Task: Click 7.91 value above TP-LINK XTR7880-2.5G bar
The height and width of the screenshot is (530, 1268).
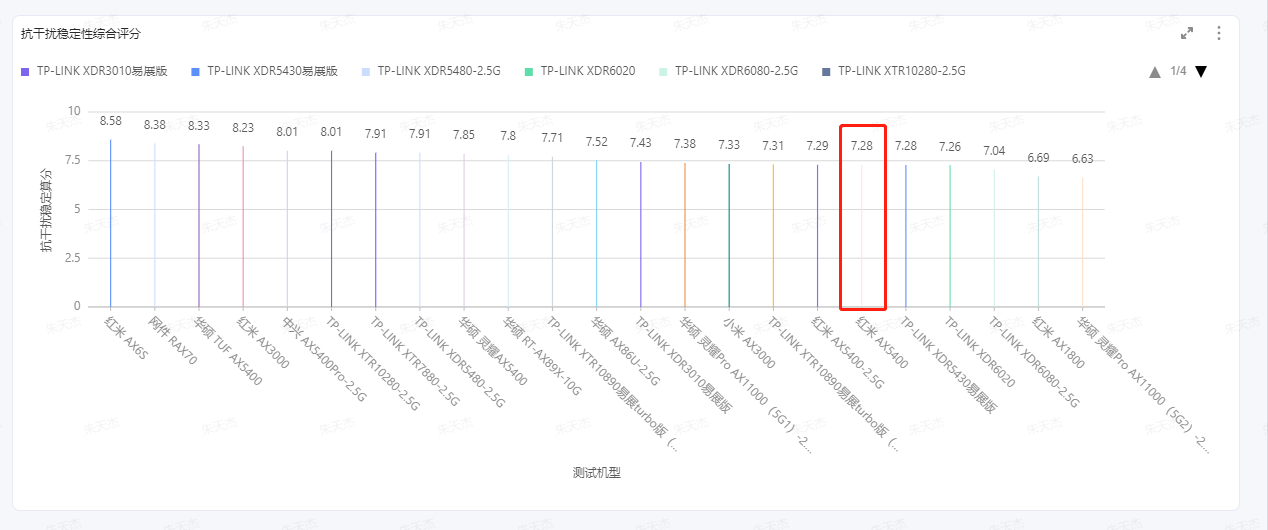Action: [375, 134]
